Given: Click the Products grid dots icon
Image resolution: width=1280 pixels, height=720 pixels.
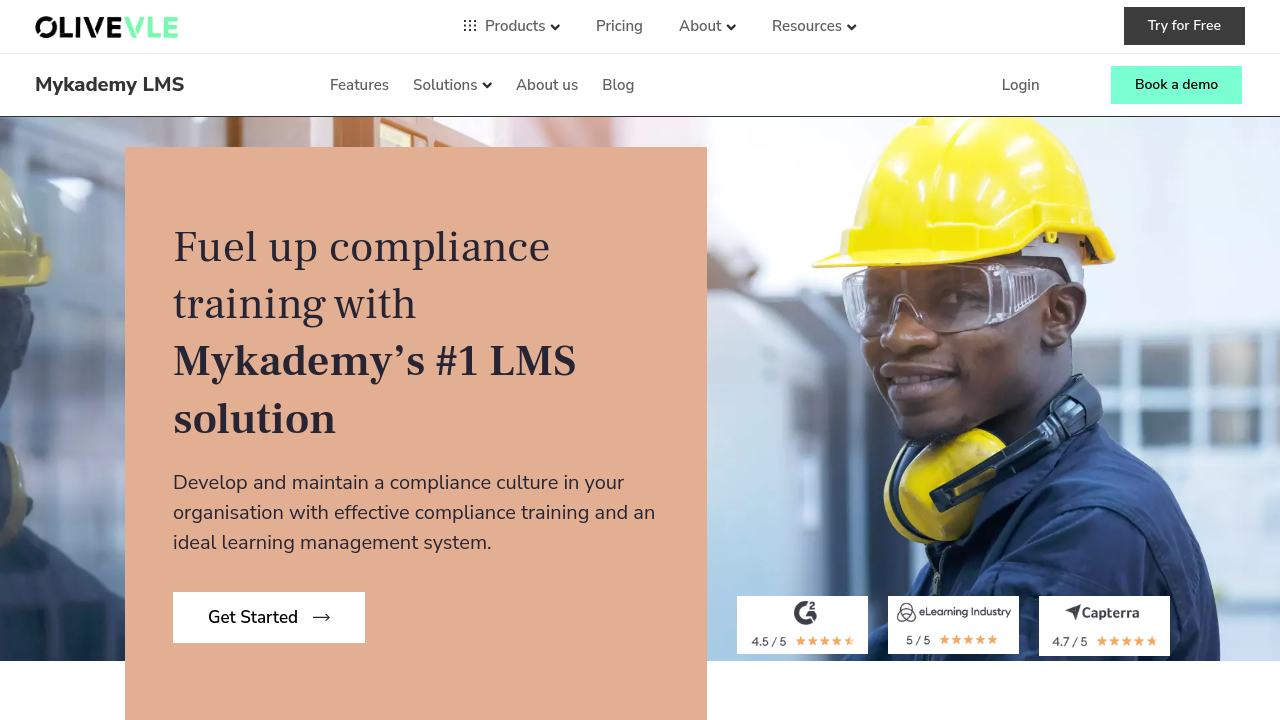Looking at the screenshot, I should point(470,26).
